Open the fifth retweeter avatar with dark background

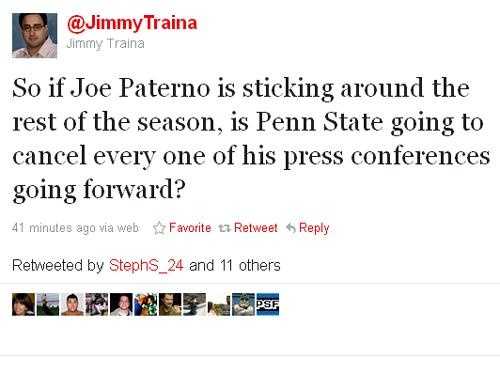121,304
